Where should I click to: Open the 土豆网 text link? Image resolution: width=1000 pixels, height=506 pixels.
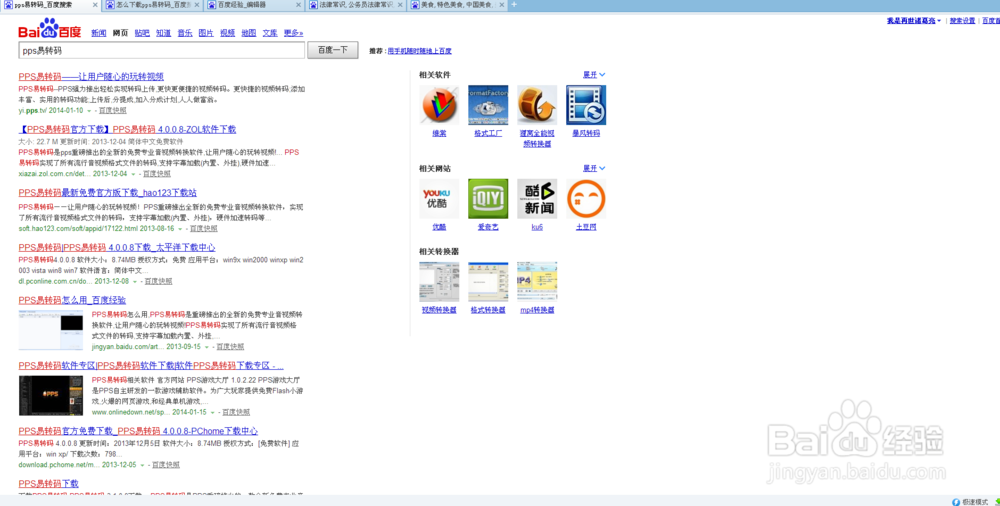[x=586, y=227]
